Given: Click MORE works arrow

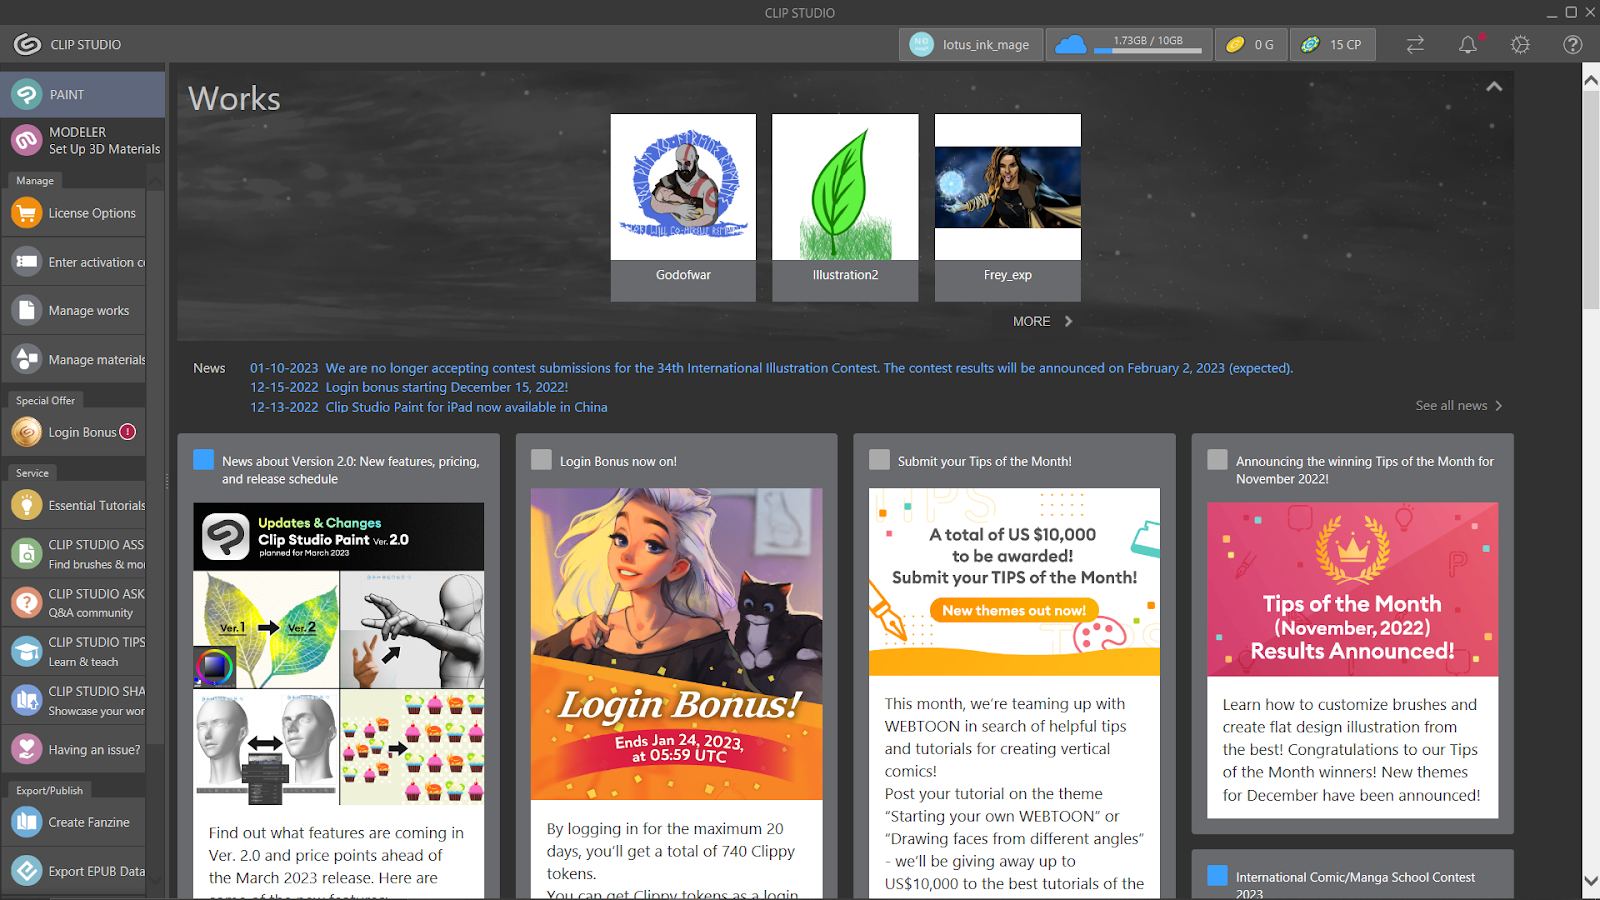Looking at the screenshot, I should (x=1043, y=321).
